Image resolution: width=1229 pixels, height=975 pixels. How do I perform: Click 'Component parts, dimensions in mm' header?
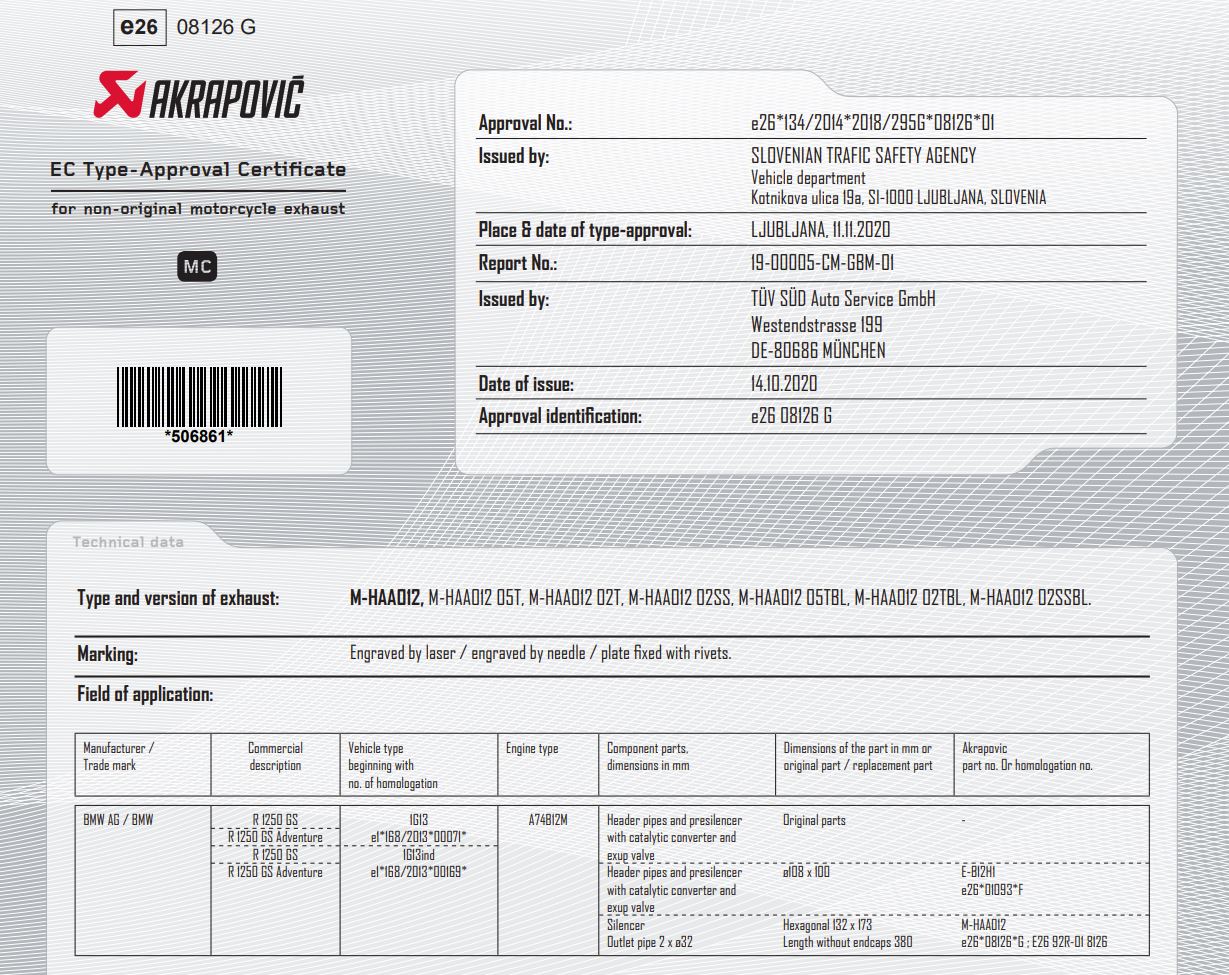pyautogui.click(x=648, y=757)
